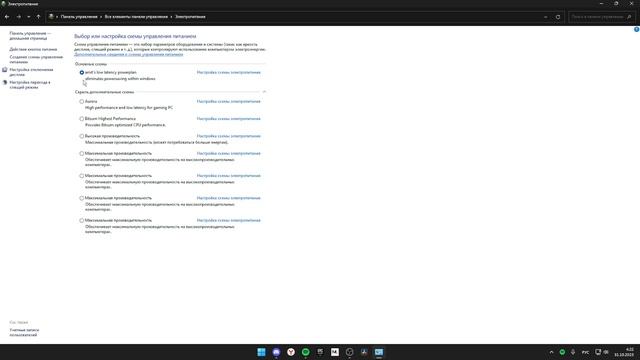
Task: Click 'eliminates powersaving within windows' description
Action: (x=120, y=78)
